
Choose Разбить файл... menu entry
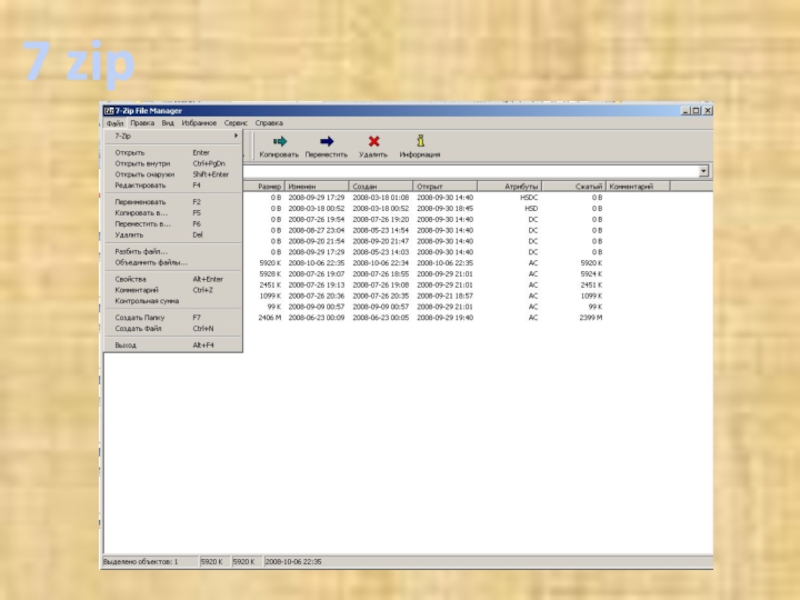click(173, 251)
